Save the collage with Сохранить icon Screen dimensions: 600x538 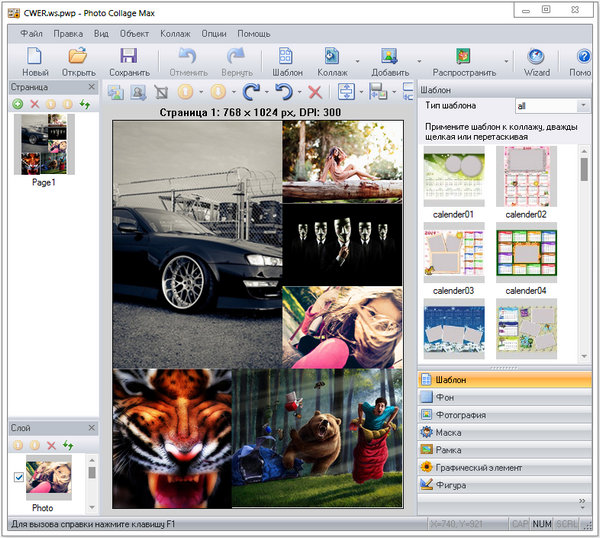click(129, 57)
